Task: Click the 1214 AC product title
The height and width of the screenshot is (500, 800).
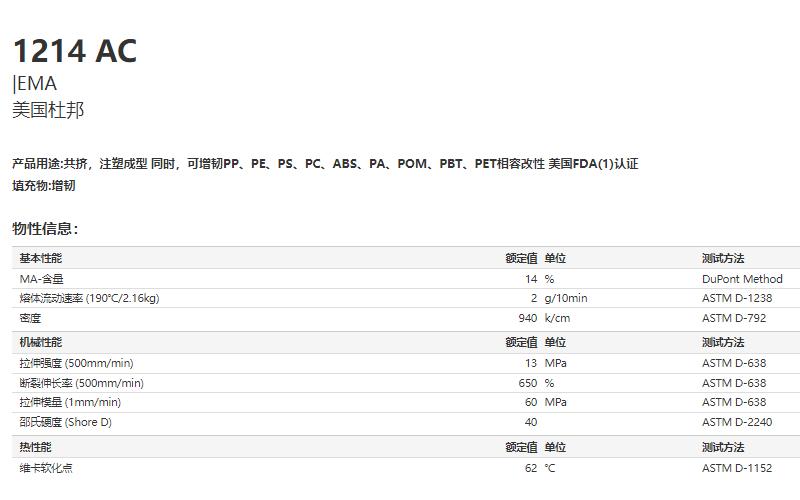Action: (x=75, y=51)
